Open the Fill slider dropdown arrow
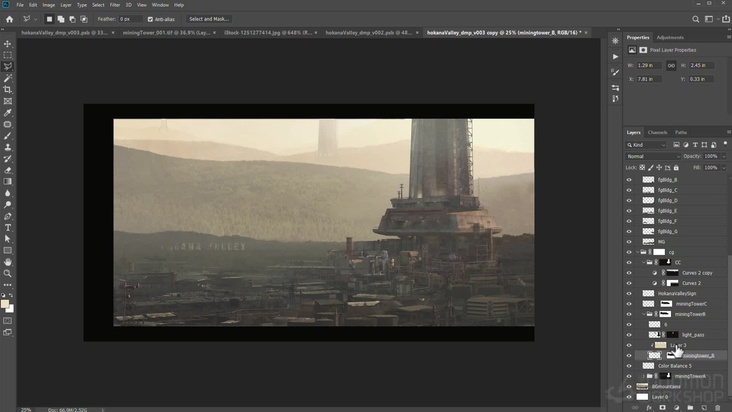 pos(724,168)
